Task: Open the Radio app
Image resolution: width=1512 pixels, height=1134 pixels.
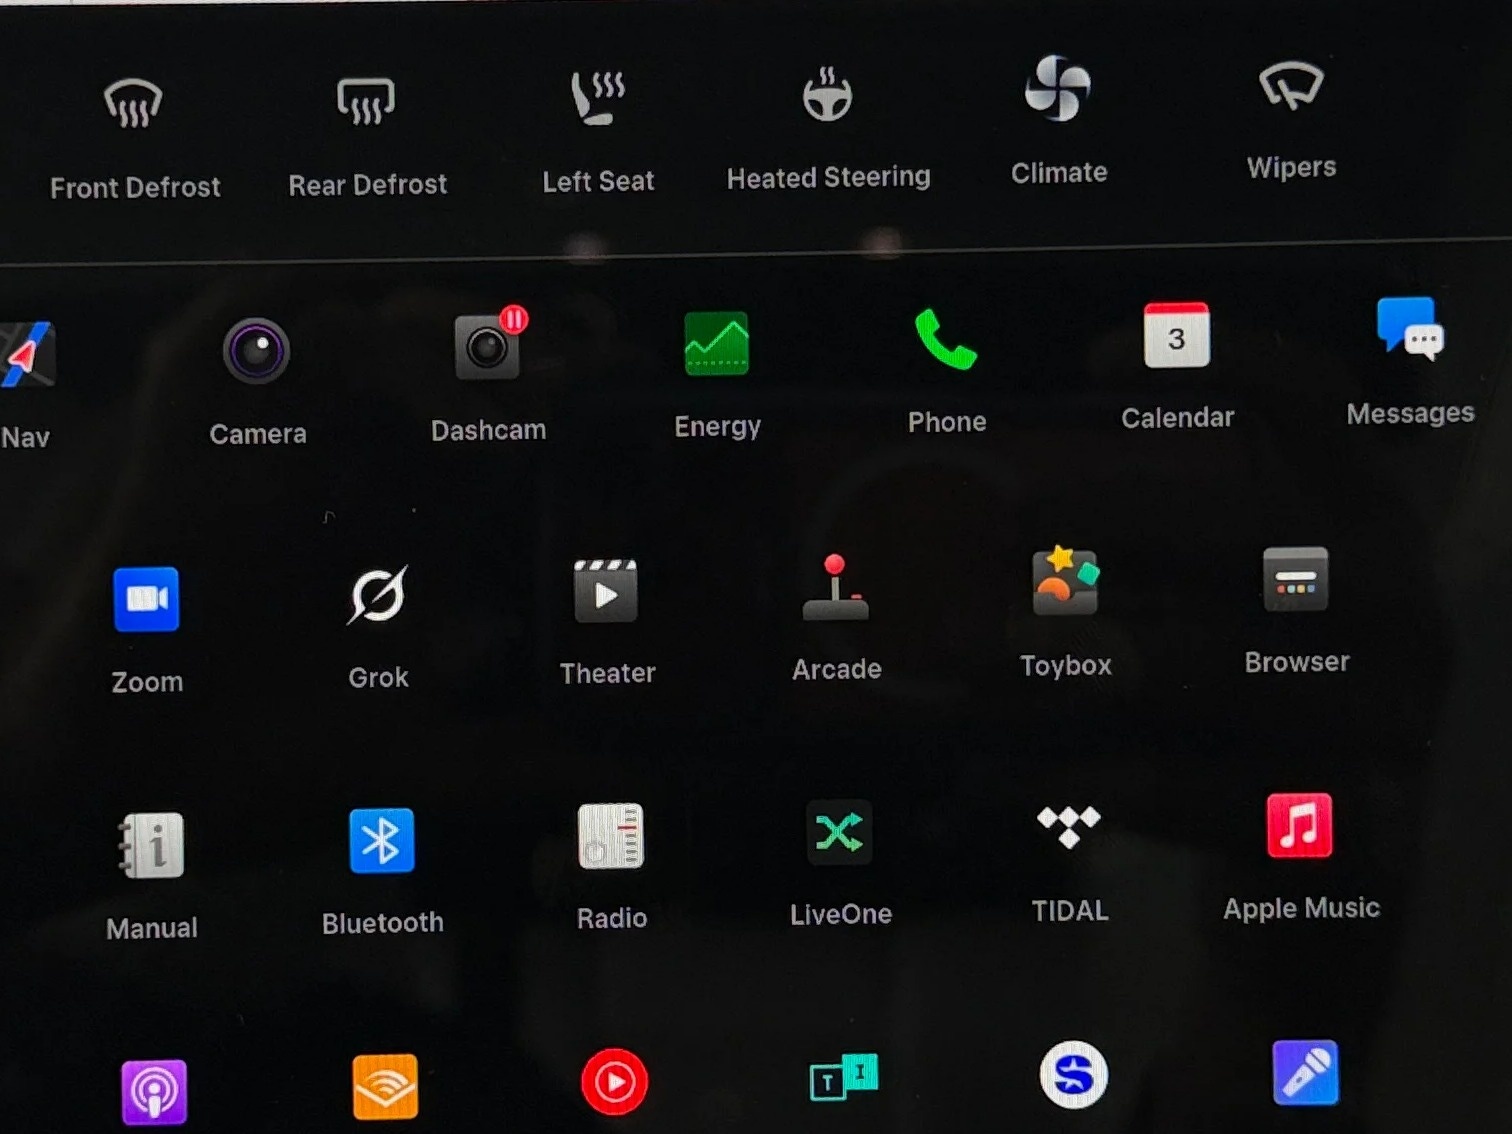Action: (611, 836)
